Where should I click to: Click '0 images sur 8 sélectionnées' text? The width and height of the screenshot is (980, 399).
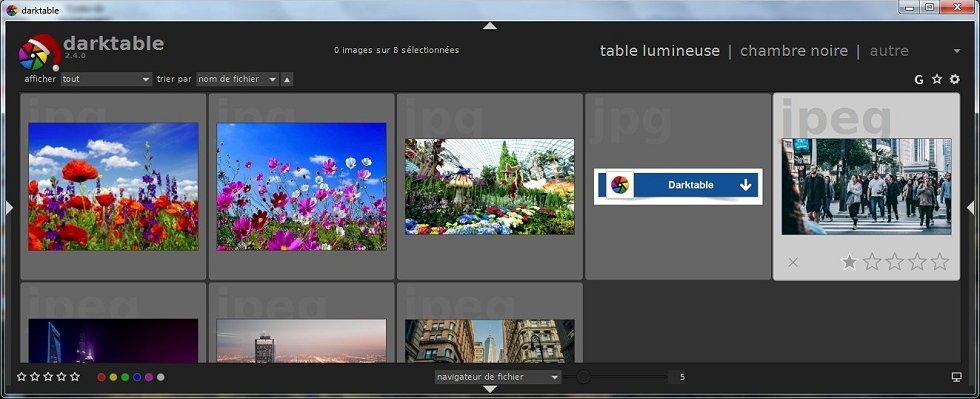[396, 50]
